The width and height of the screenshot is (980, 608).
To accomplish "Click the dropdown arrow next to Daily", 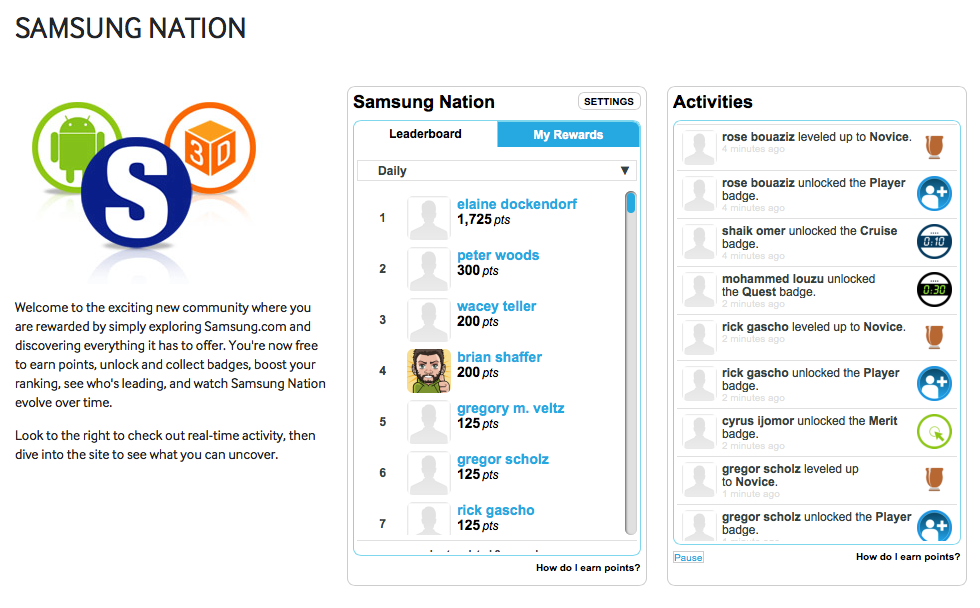I will coord(624,171).
